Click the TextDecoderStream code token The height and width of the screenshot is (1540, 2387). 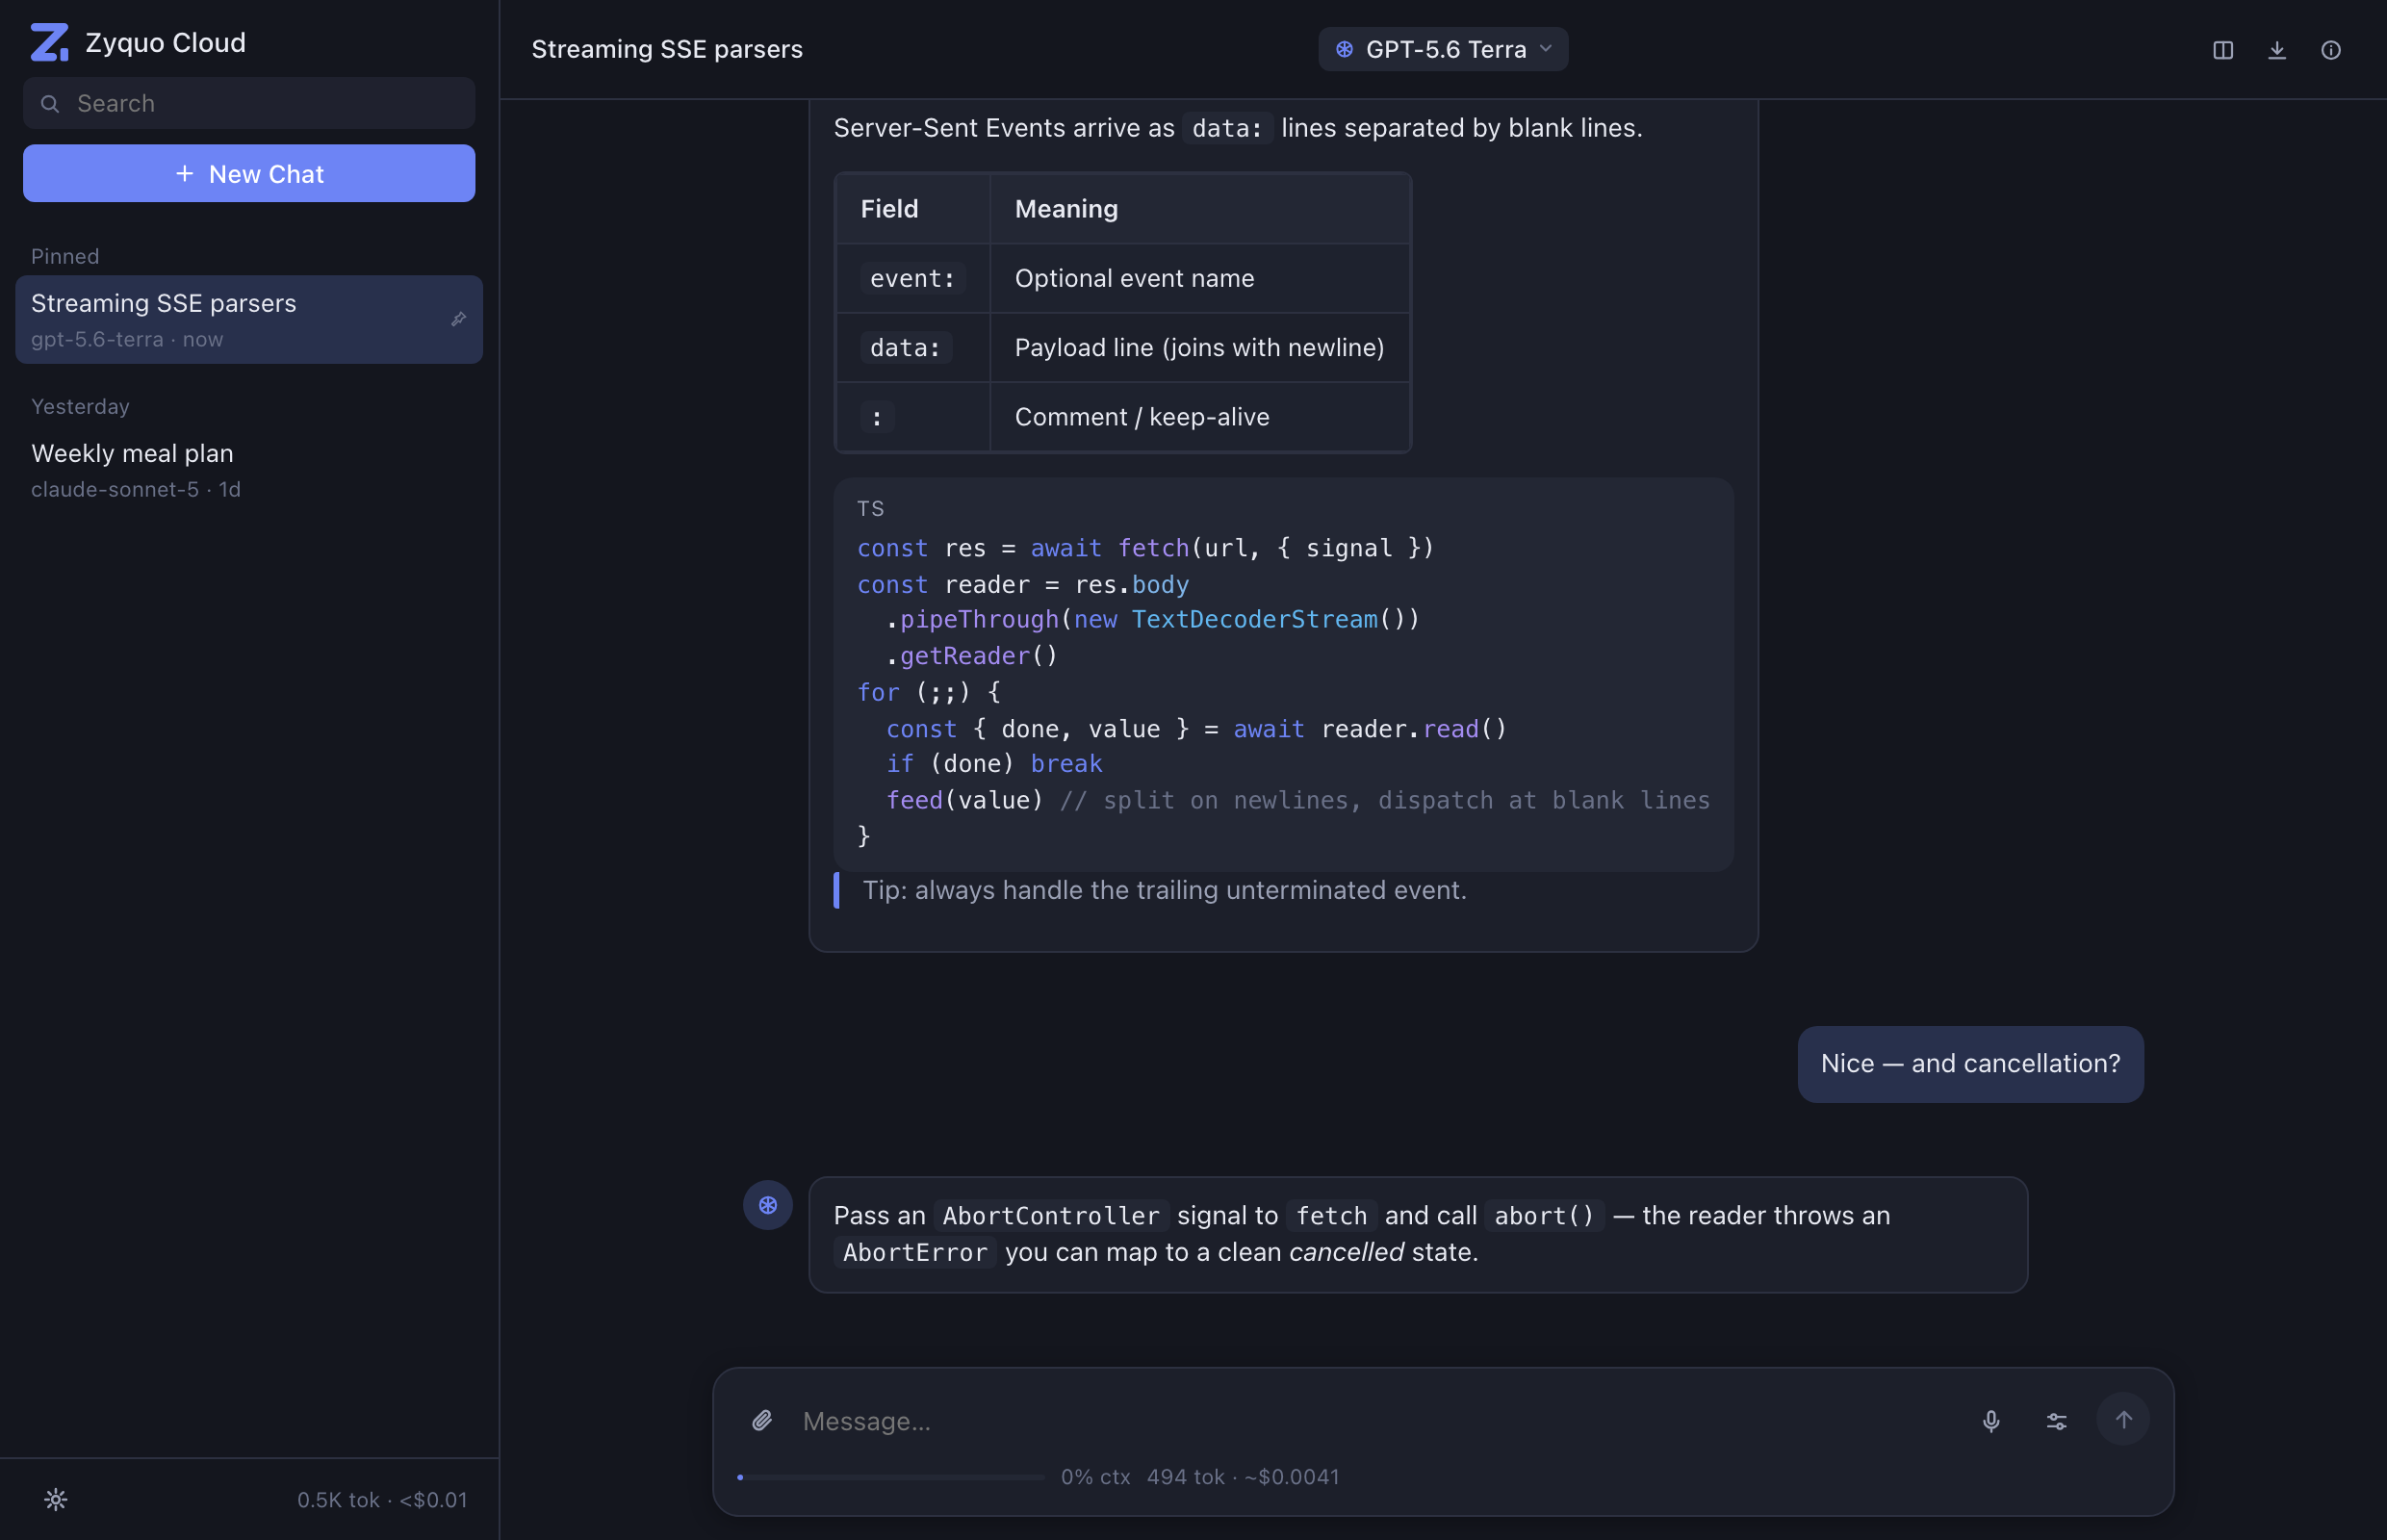(x=1254, y=619)
